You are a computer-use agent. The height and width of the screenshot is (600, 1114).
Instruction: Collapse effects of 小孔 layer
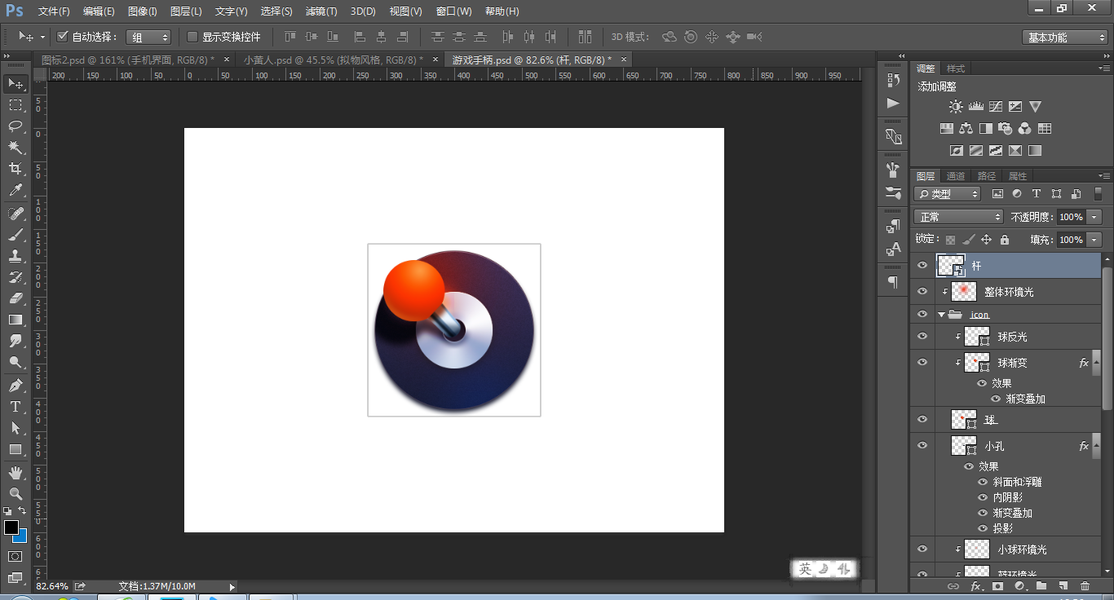pos(1095,445)
